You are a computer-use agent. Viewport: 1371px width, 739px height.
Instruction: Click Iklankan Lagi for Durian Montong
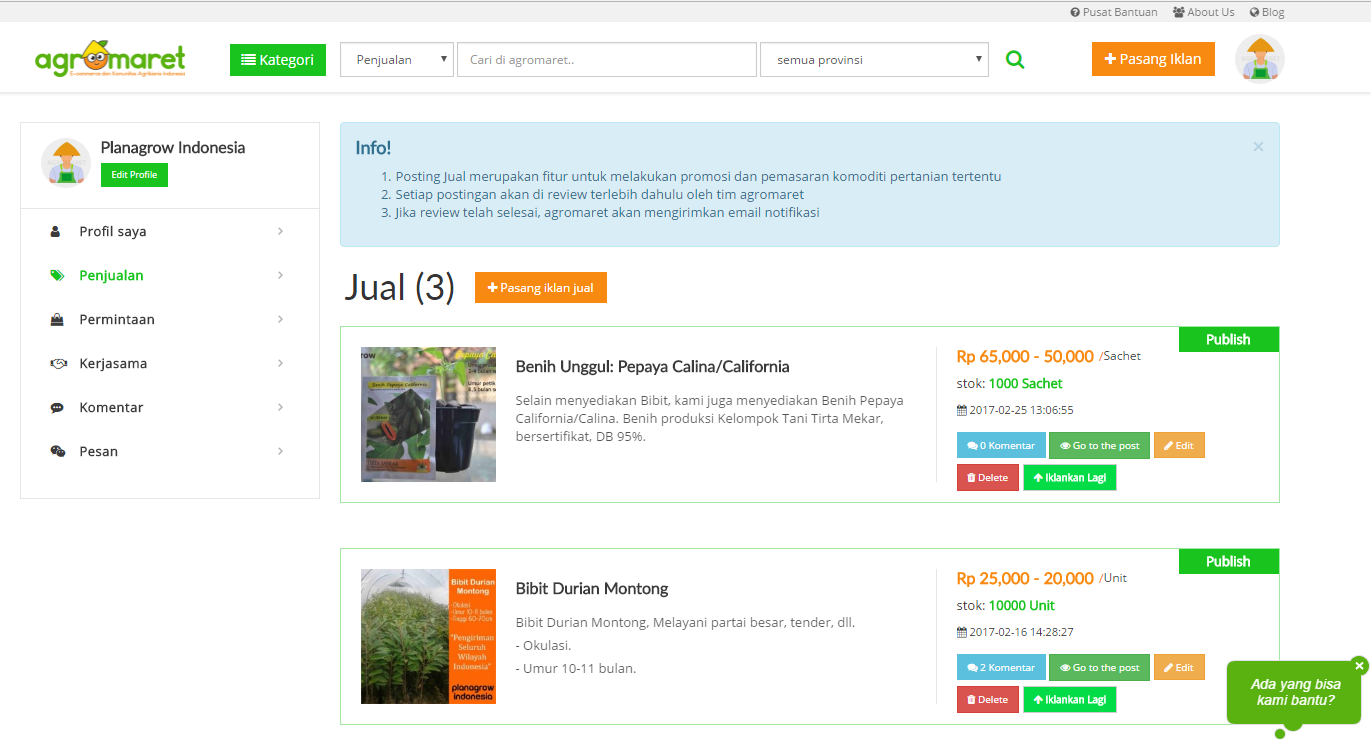point(1069,700)
